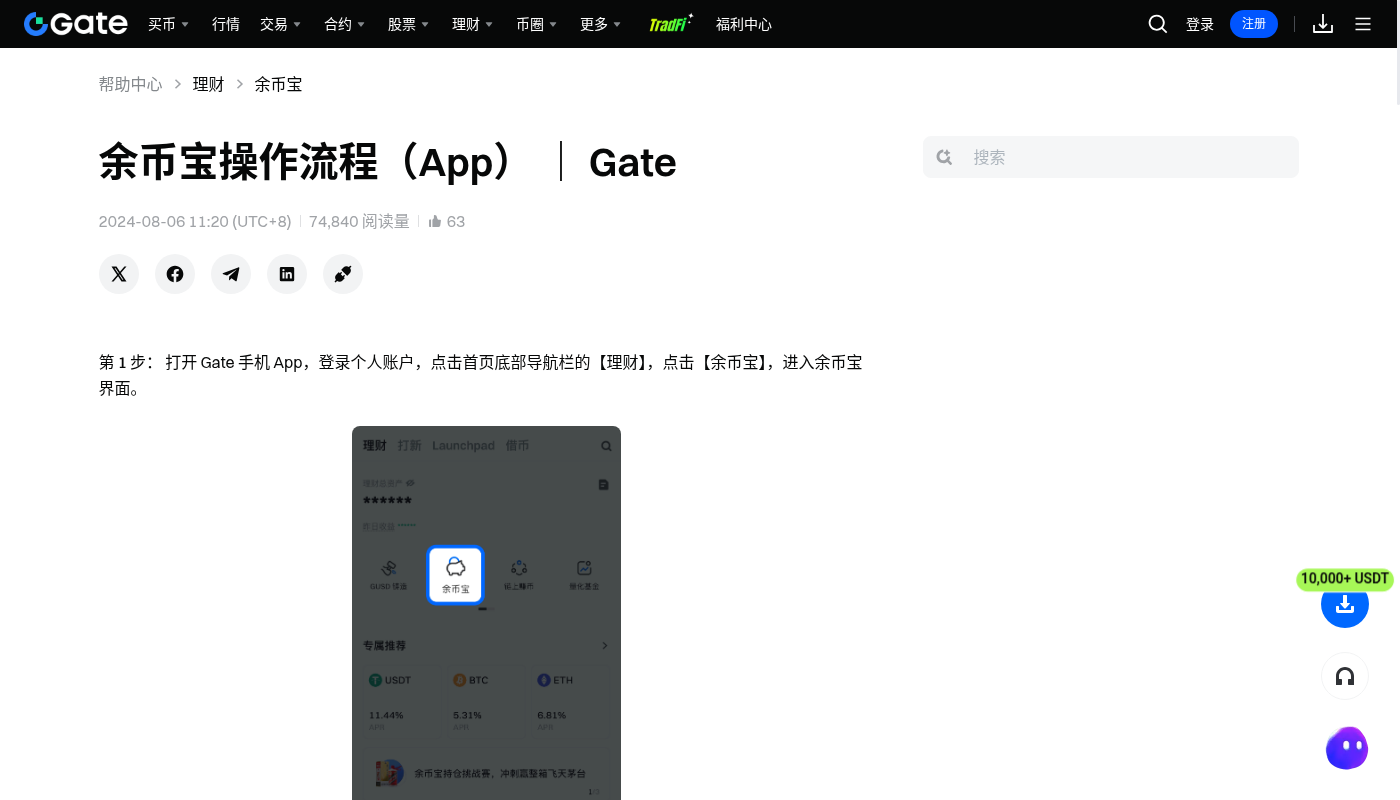Expand the 买币 dropdown menu
Image resolution: width=1400 pixels, height=800 pixels.
(x=168, y=24)
